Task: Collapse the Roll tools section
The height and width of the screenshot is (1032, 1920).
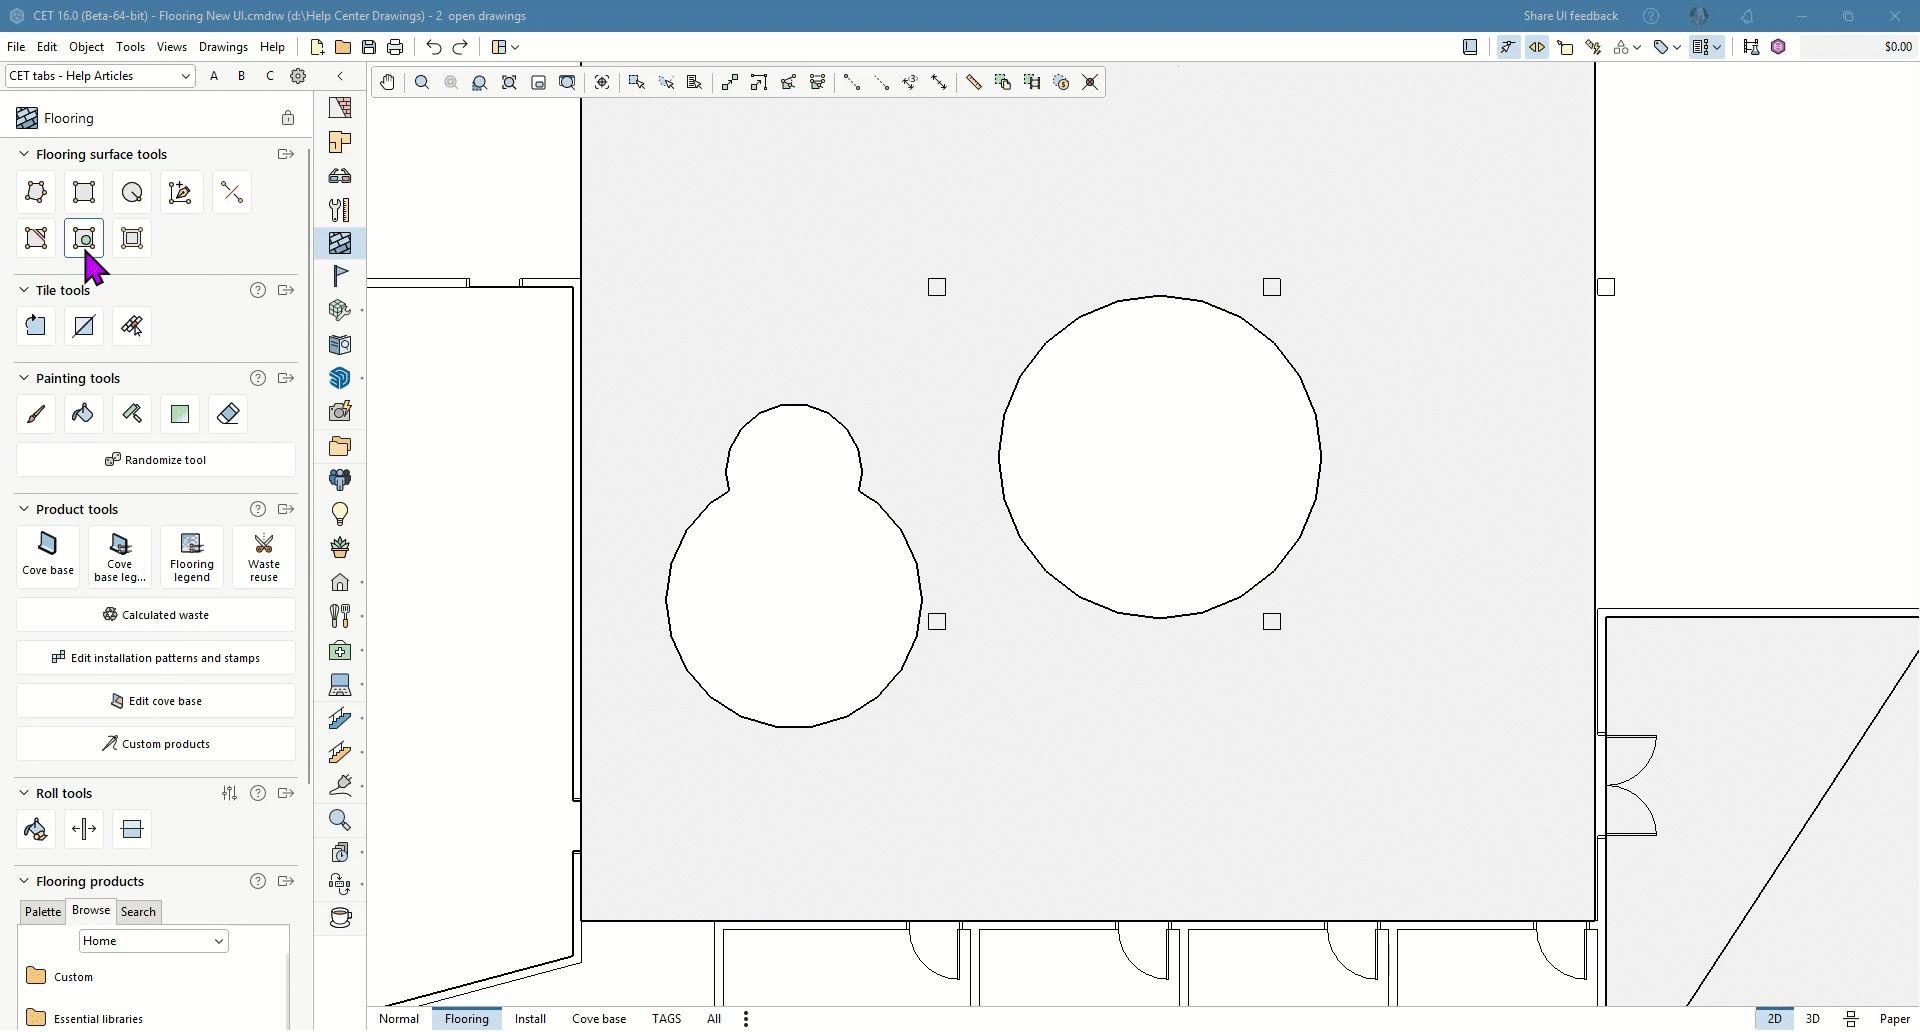Action: (x=24, y=793)
